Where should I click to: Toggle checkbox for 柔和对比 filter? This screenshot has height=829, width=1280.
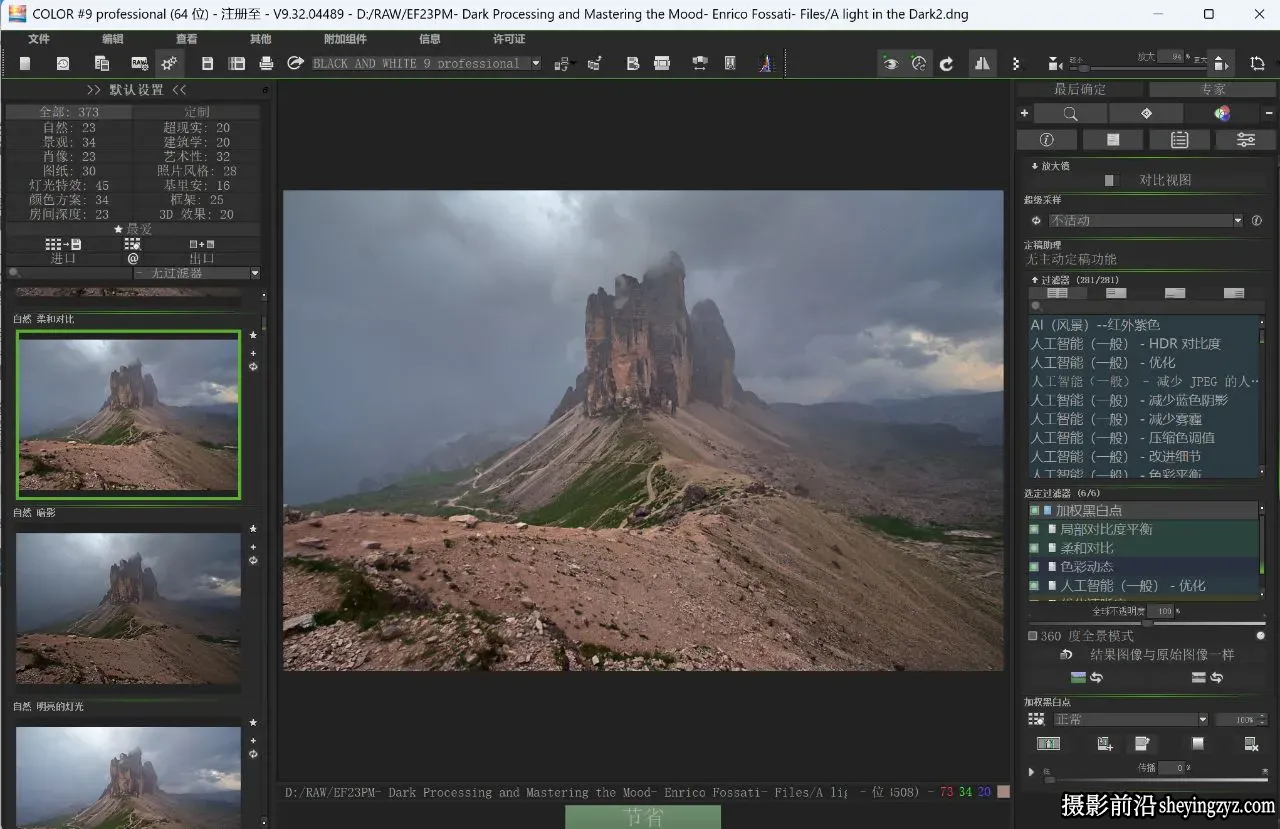[x=1035, y=548]
